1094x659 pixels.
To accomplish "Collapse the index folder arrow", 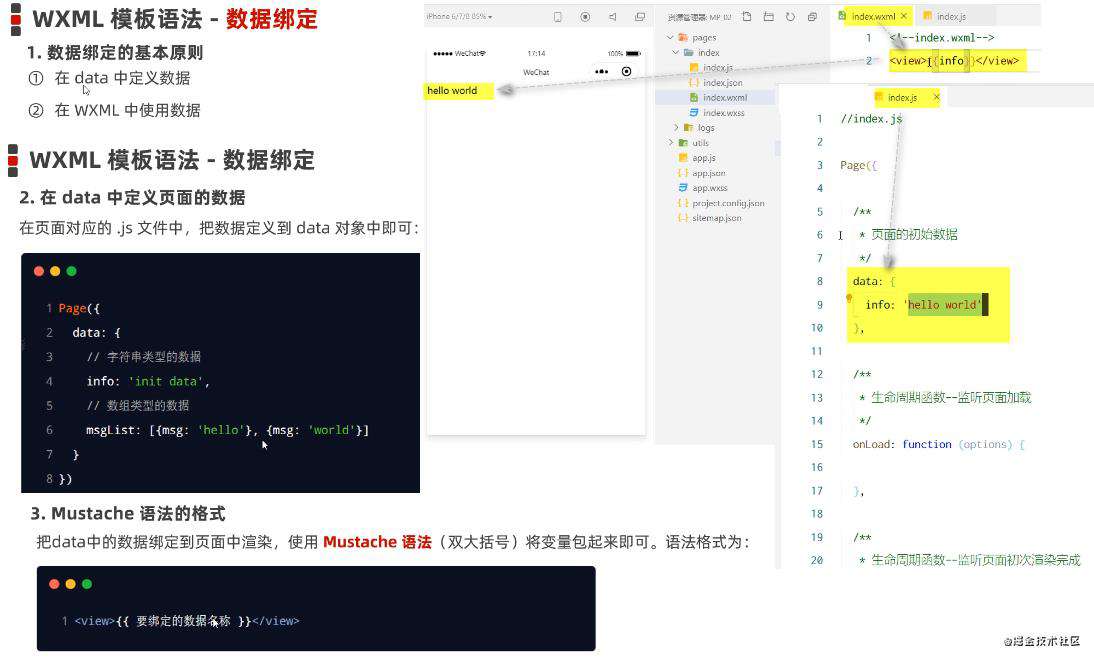I will [x=675, y=52].
